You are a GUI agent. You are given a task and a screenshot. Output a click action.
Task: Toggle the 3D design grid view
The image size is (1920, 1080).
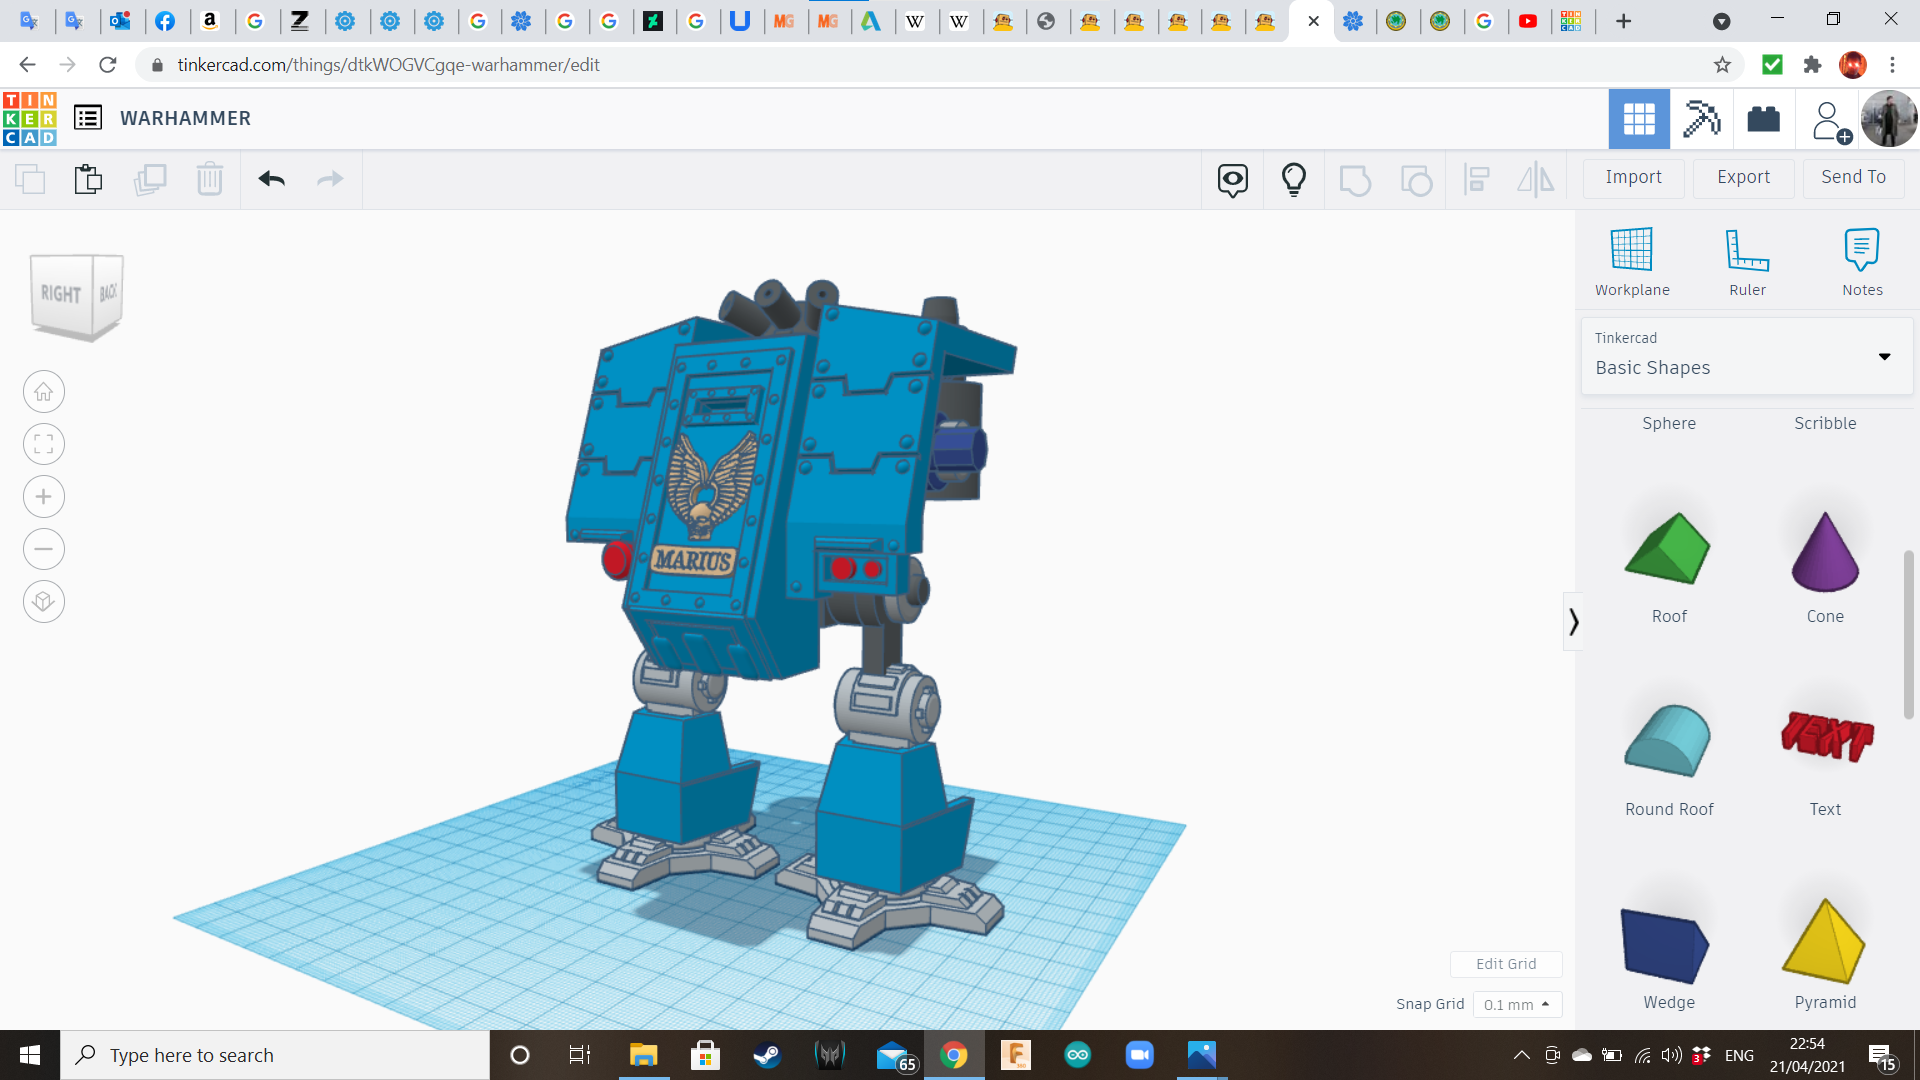tap(1638, 119)
